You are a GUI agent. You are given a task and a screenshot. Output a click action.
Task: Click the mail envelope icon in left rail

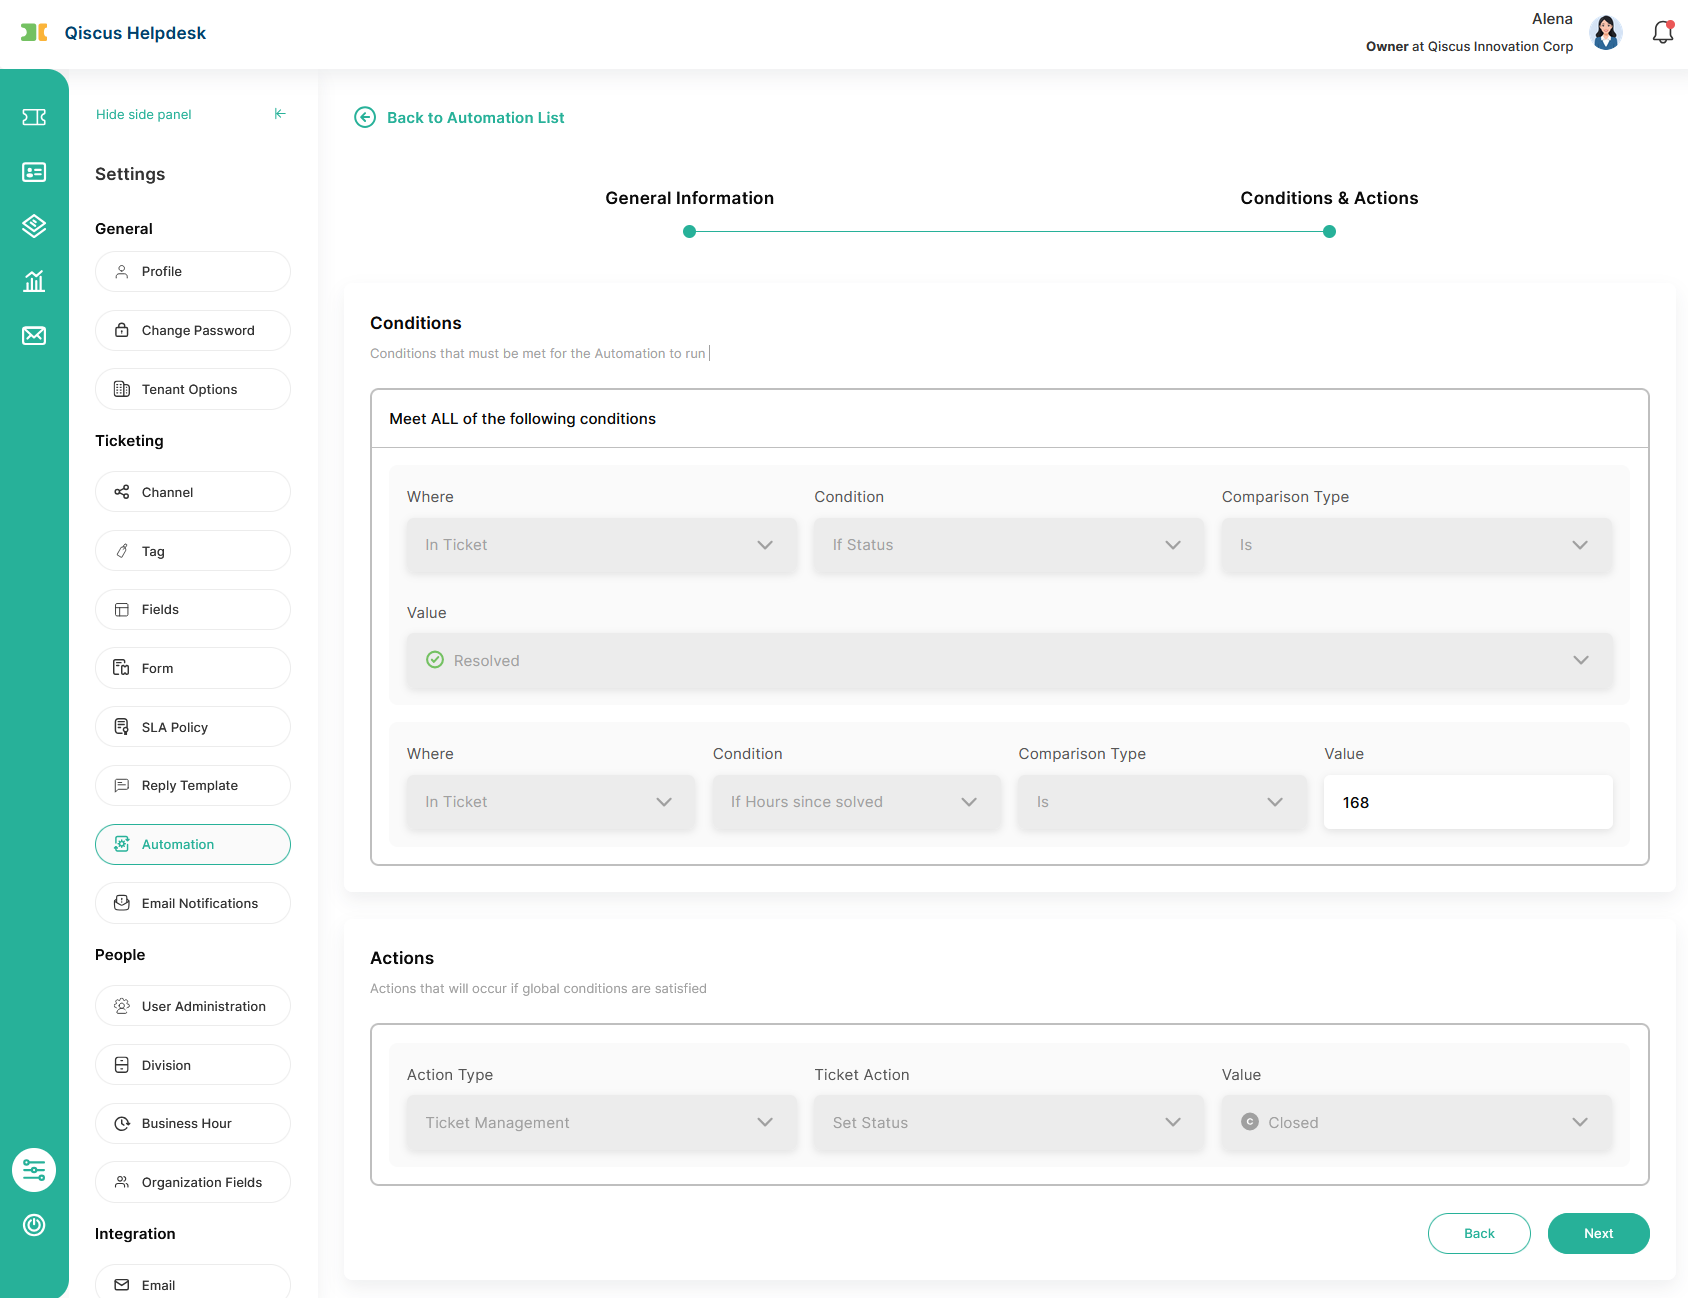pyautogui.click(x=34, y=335)
